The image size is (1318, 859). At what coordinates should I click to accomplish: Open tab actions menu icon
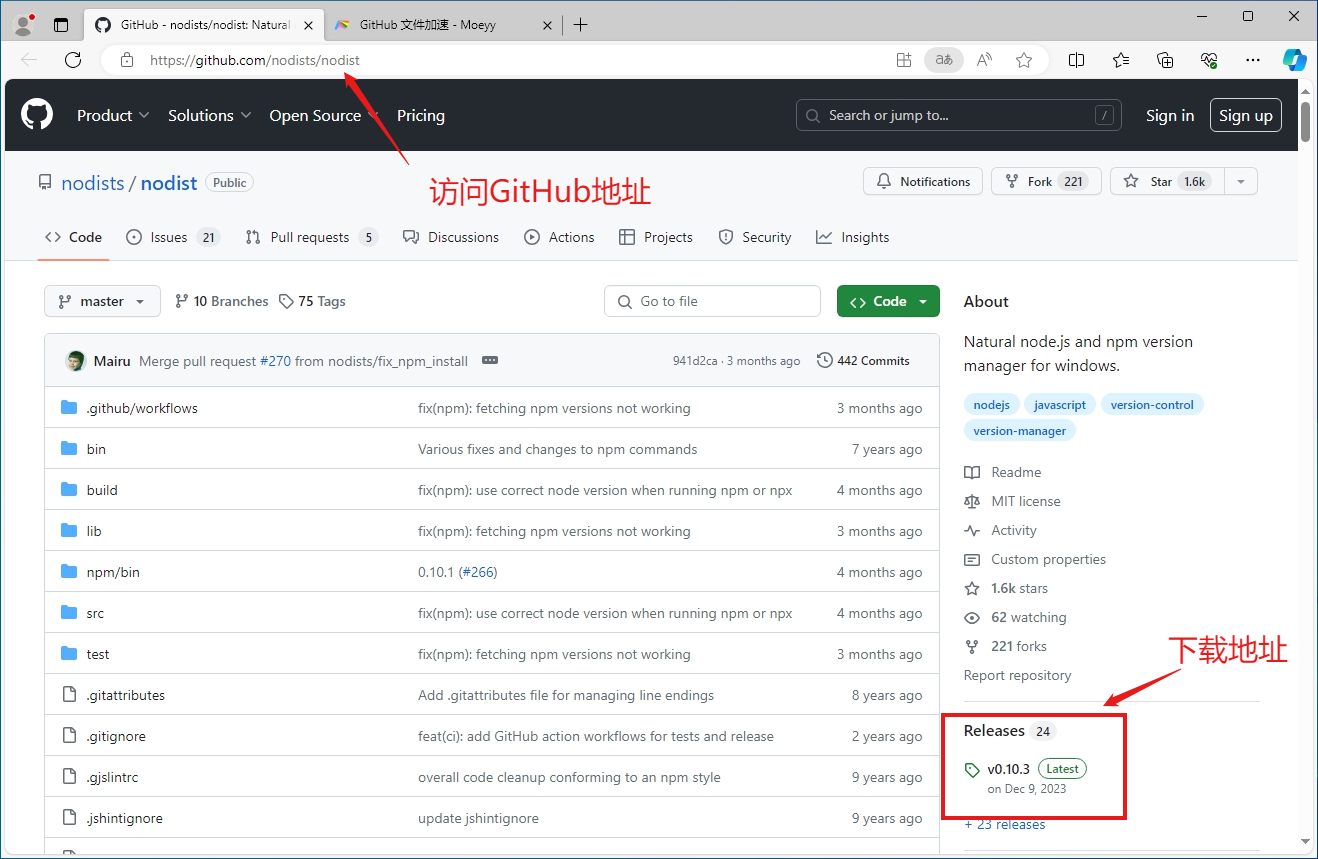(61, 25)
